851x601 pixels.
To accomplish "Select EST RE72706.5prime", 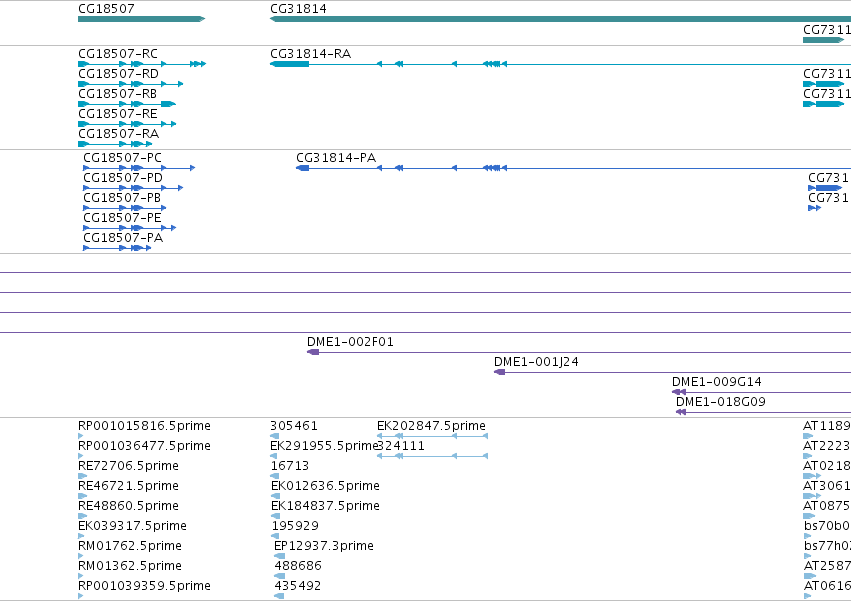I will click(x=128, y=466).
